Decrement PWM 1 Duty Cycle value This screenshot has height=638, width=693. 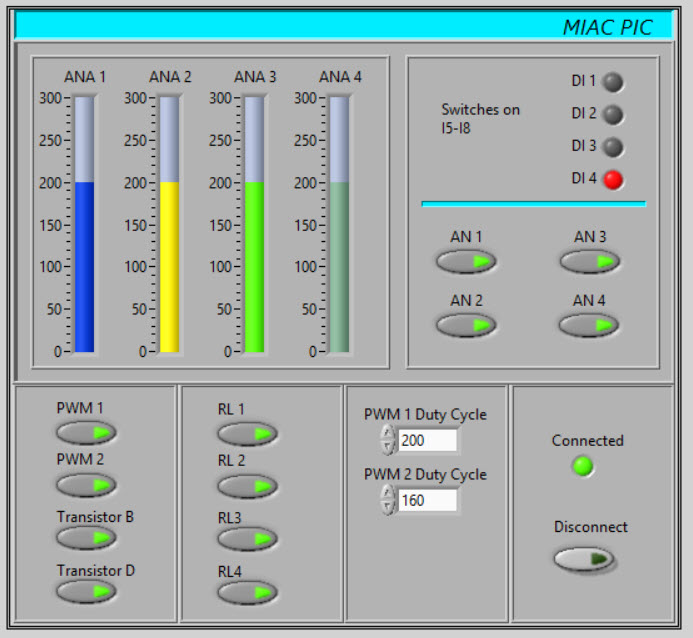pos(388,447)
